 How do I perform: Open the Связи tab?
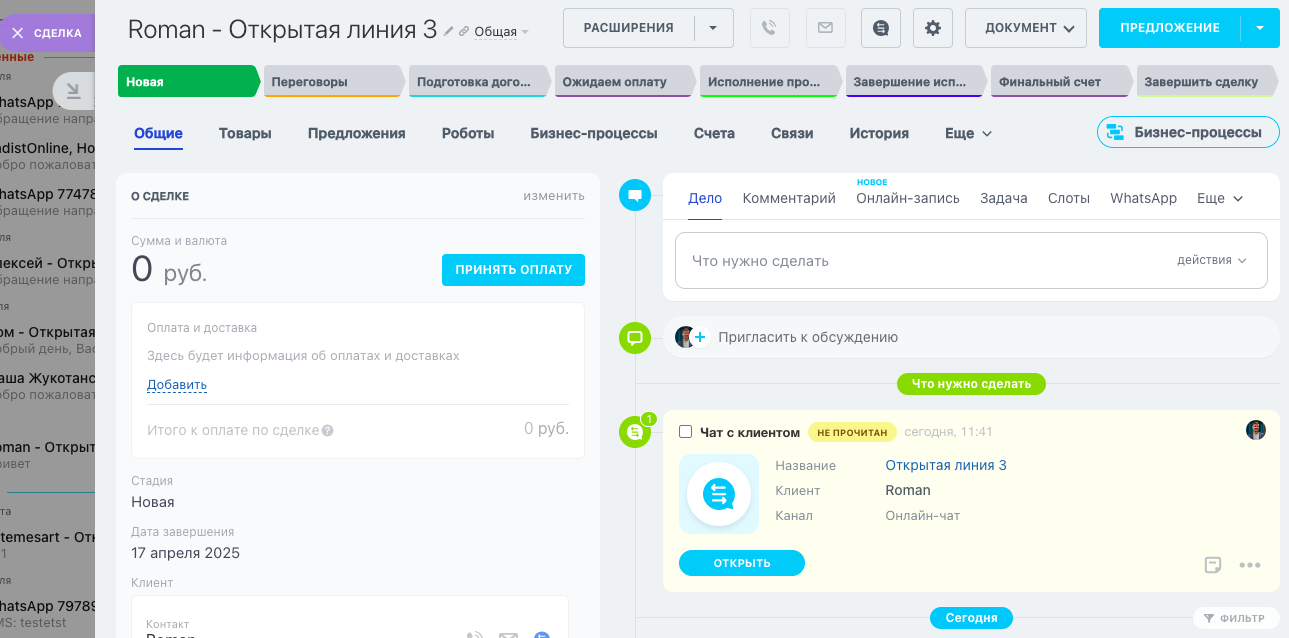[x=792, y=133]
